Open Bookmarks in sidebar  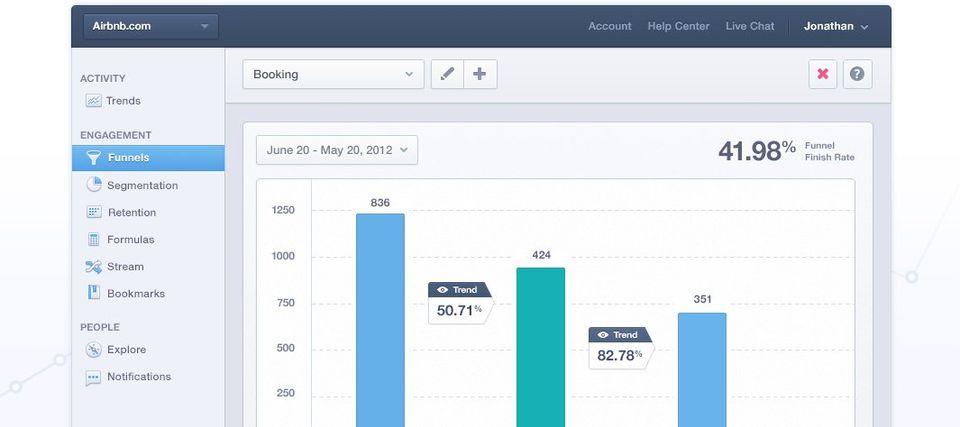126,293
